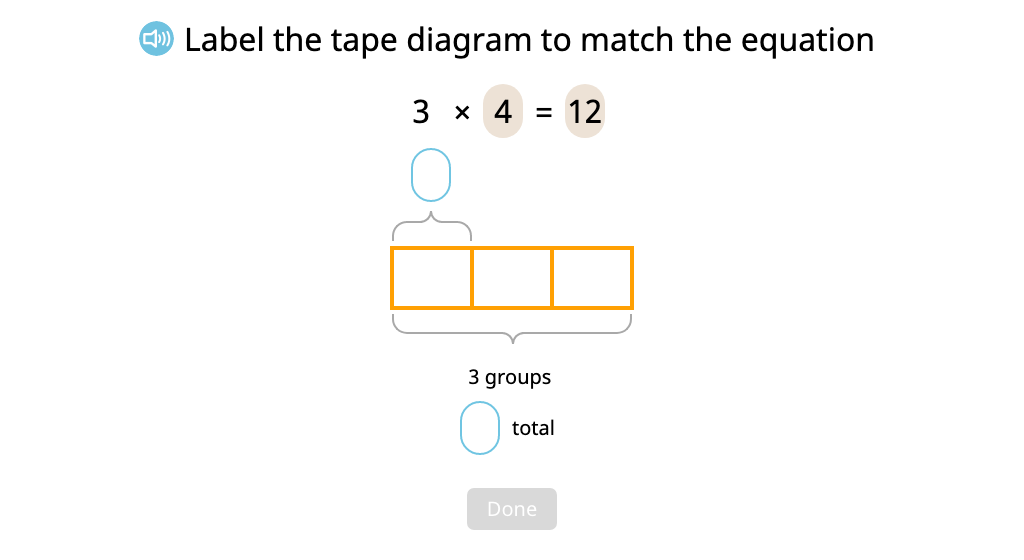This screenshot has height=560, width=1024.
Task: Select the number 4 tile
Action: coord(503,111)
